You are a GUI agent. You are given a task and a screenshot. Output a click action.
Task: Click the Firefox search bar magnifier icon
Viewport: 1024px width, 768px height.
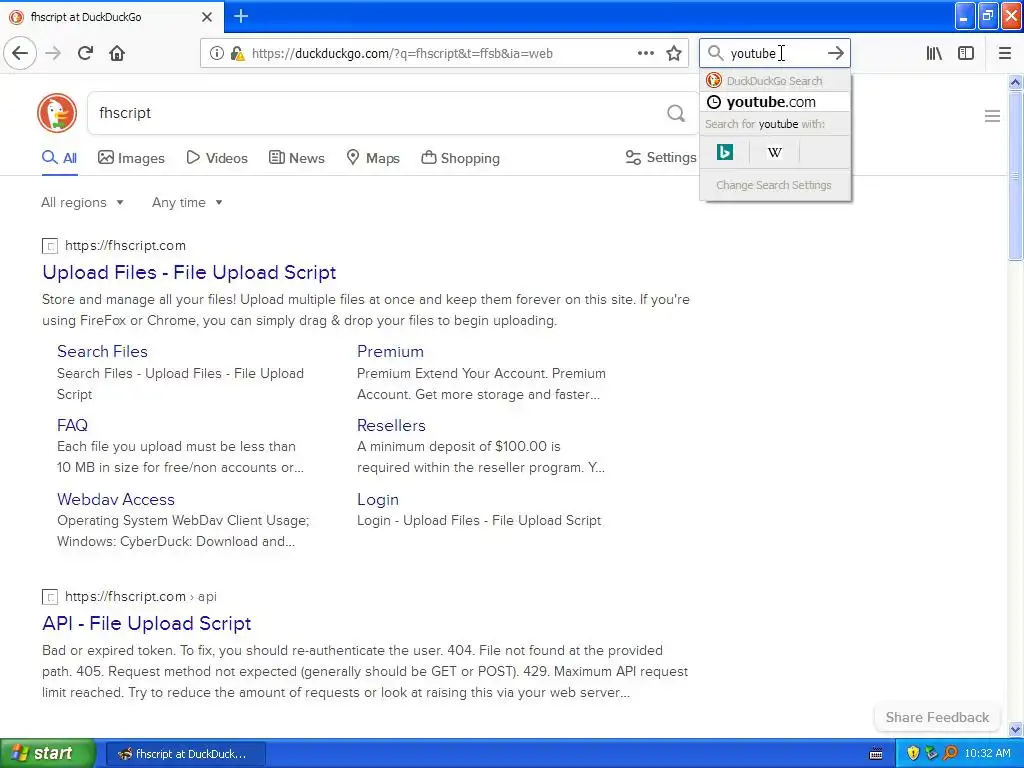click(x=716, y=53)
